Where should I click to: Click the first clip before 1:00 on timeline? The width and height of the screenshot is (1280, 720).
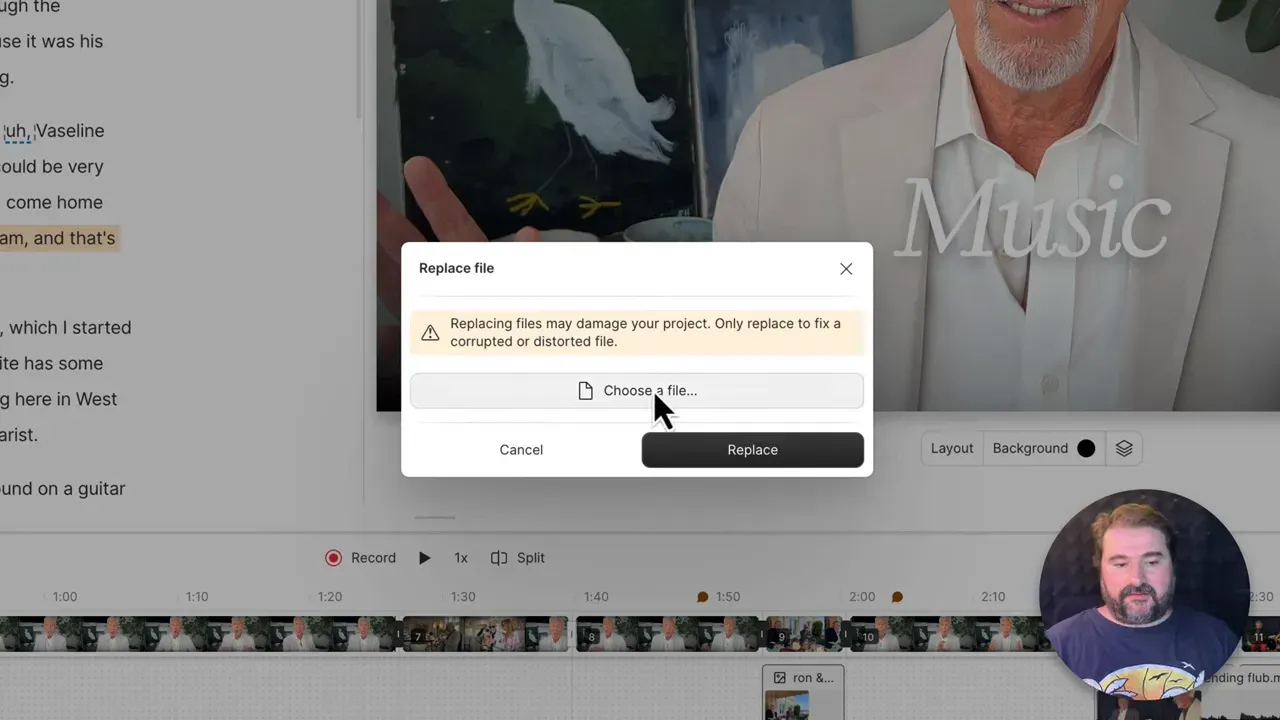point(200,634)
